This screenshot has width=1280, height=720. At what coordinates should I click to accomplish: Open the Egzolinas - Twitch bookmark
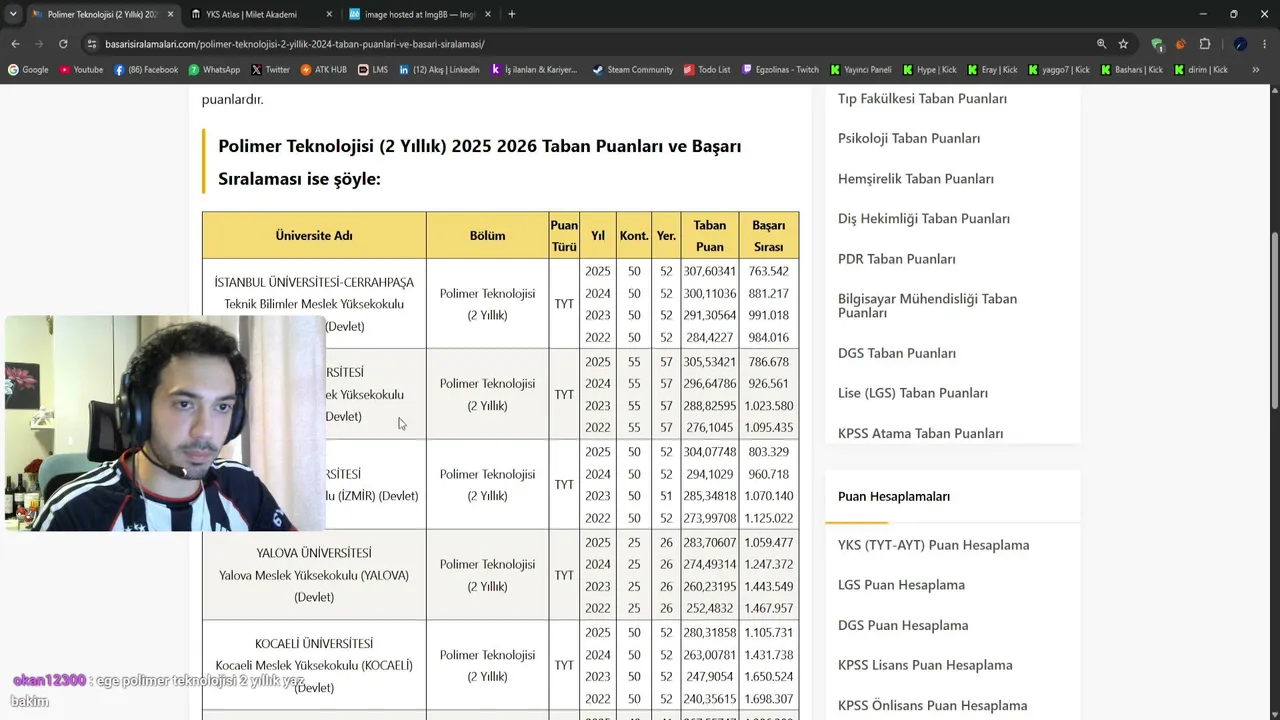point(780,70)
